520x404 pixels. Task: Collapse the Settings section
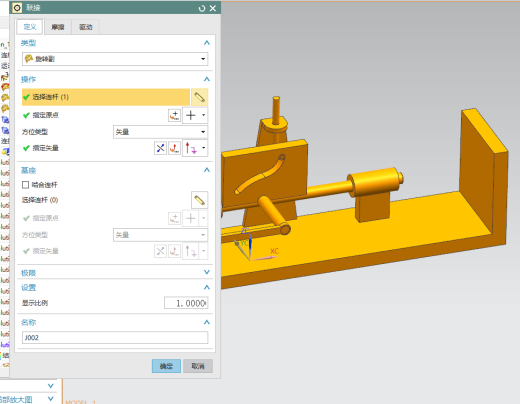(x=207, y=287)
